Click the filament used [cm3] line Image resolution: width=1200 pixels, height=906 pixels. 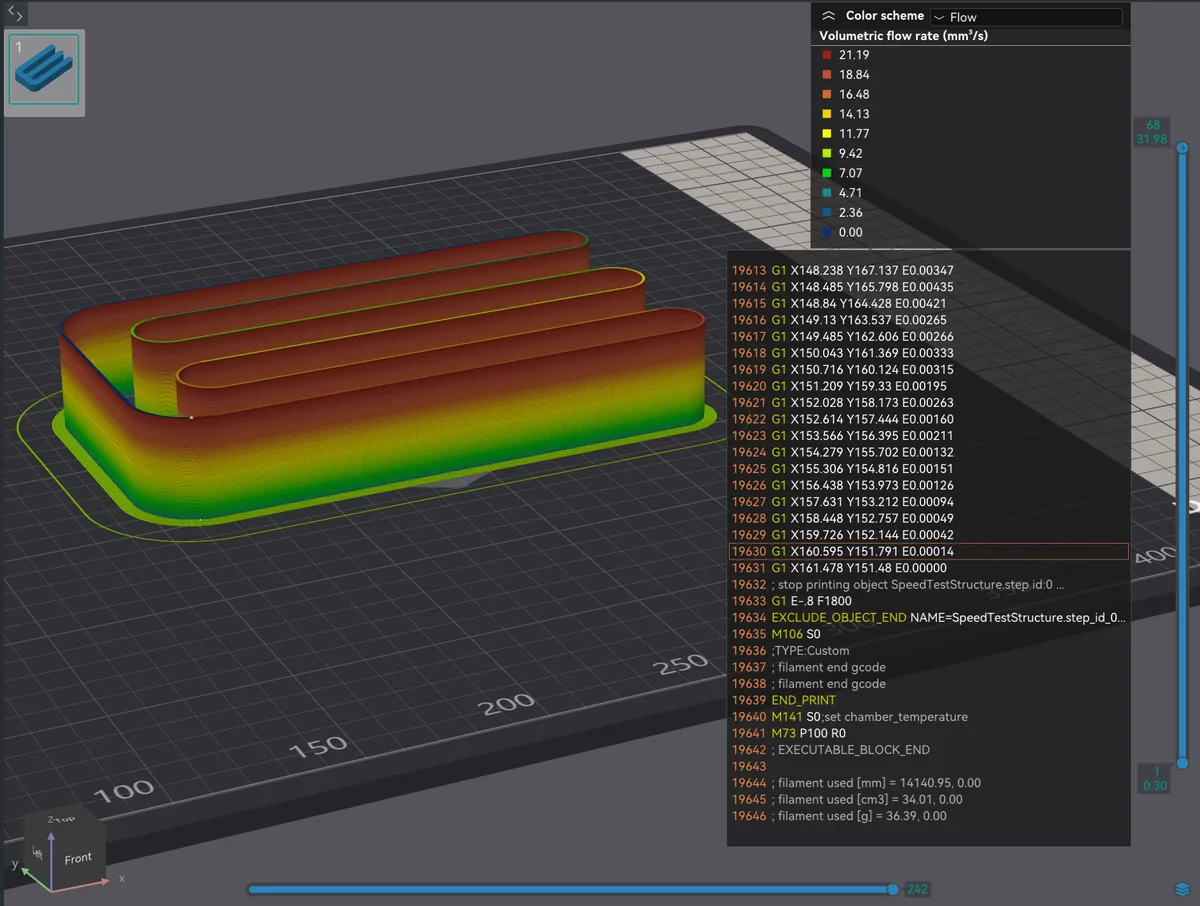(928, 799)
